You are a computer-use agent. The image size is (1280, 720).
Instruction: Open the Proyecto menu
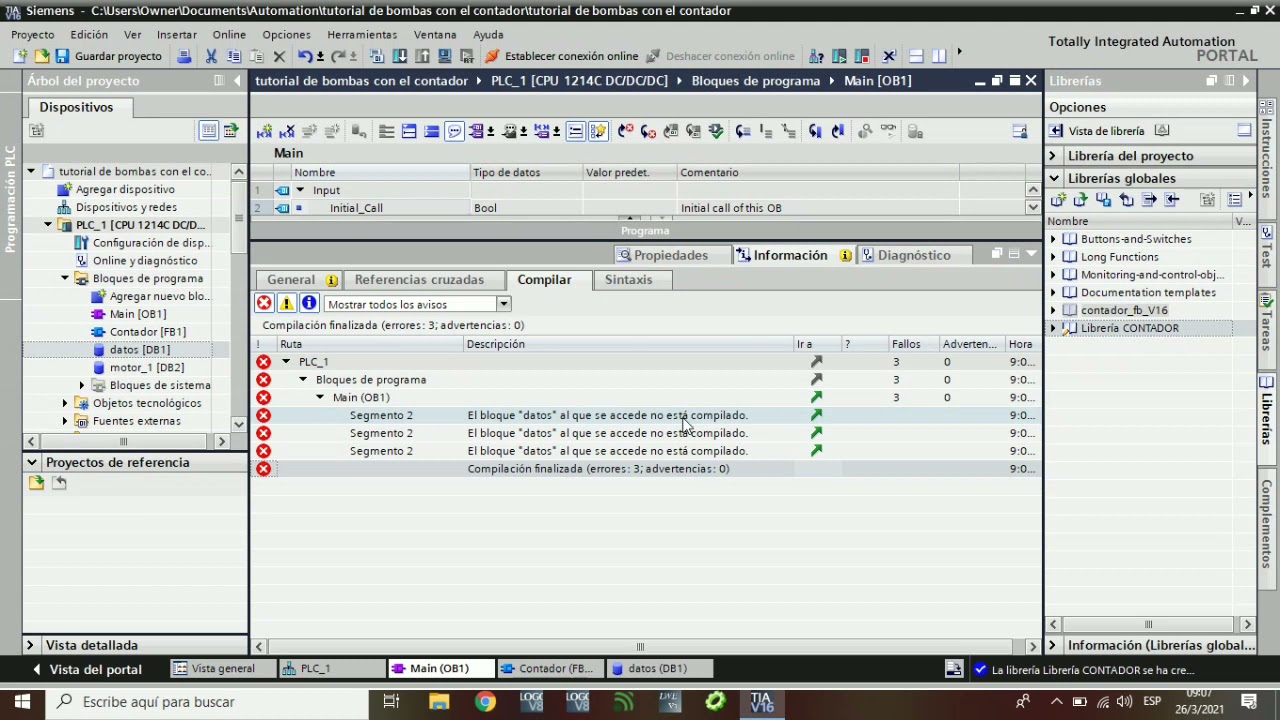pos(33,34)
